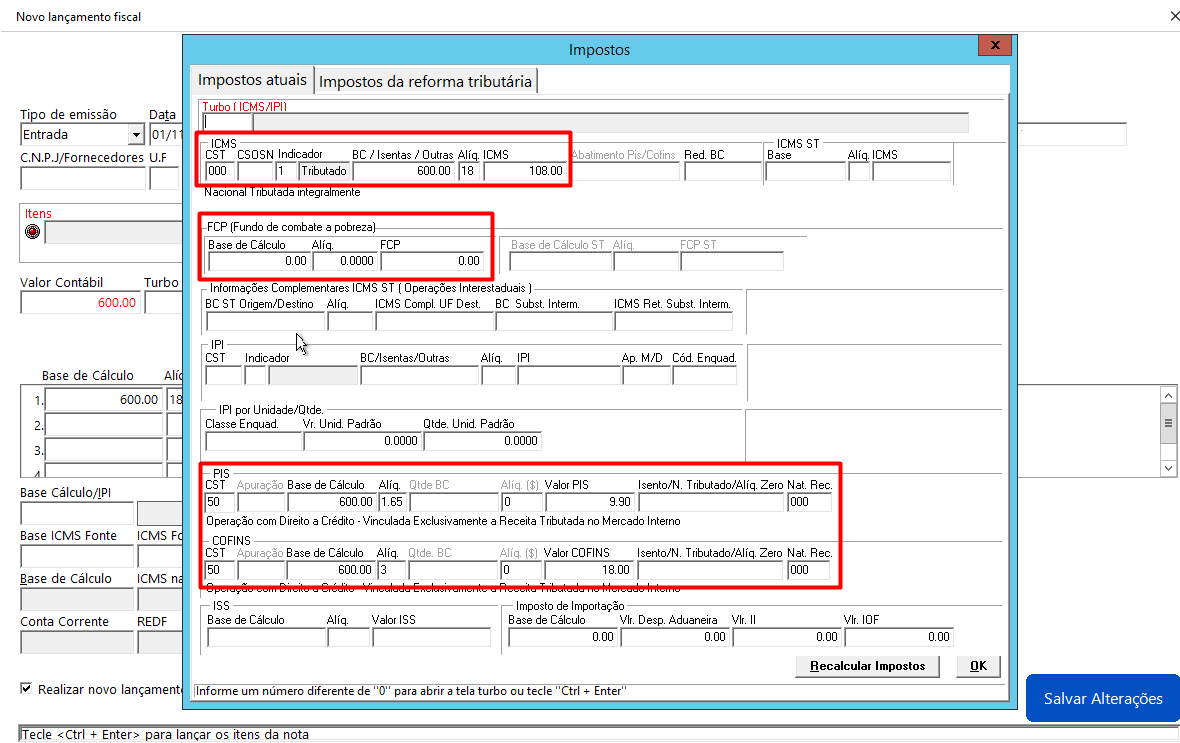Open the Tipo de emissão dropdown
Image resolution: width=1180 pixels, height=743 pixels.
pos(135,135)
